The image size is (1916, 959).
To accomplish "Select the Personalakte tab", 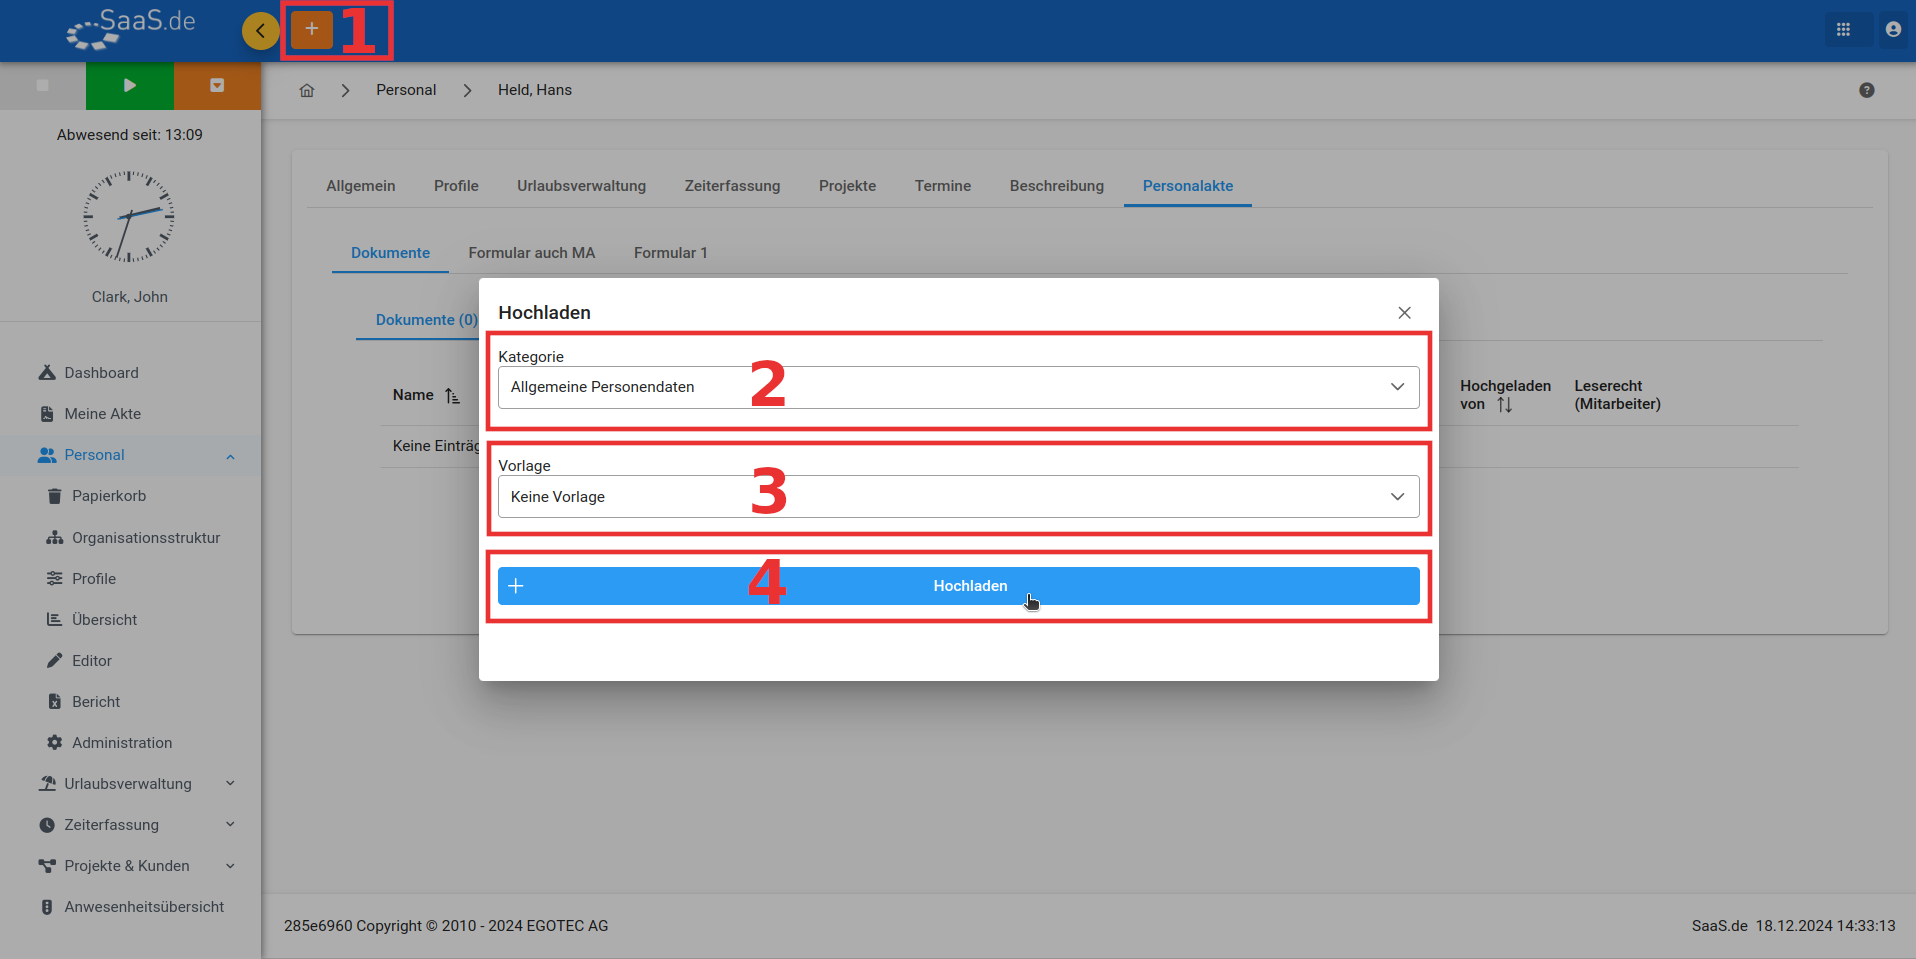I will click(x=1188, y=186).
